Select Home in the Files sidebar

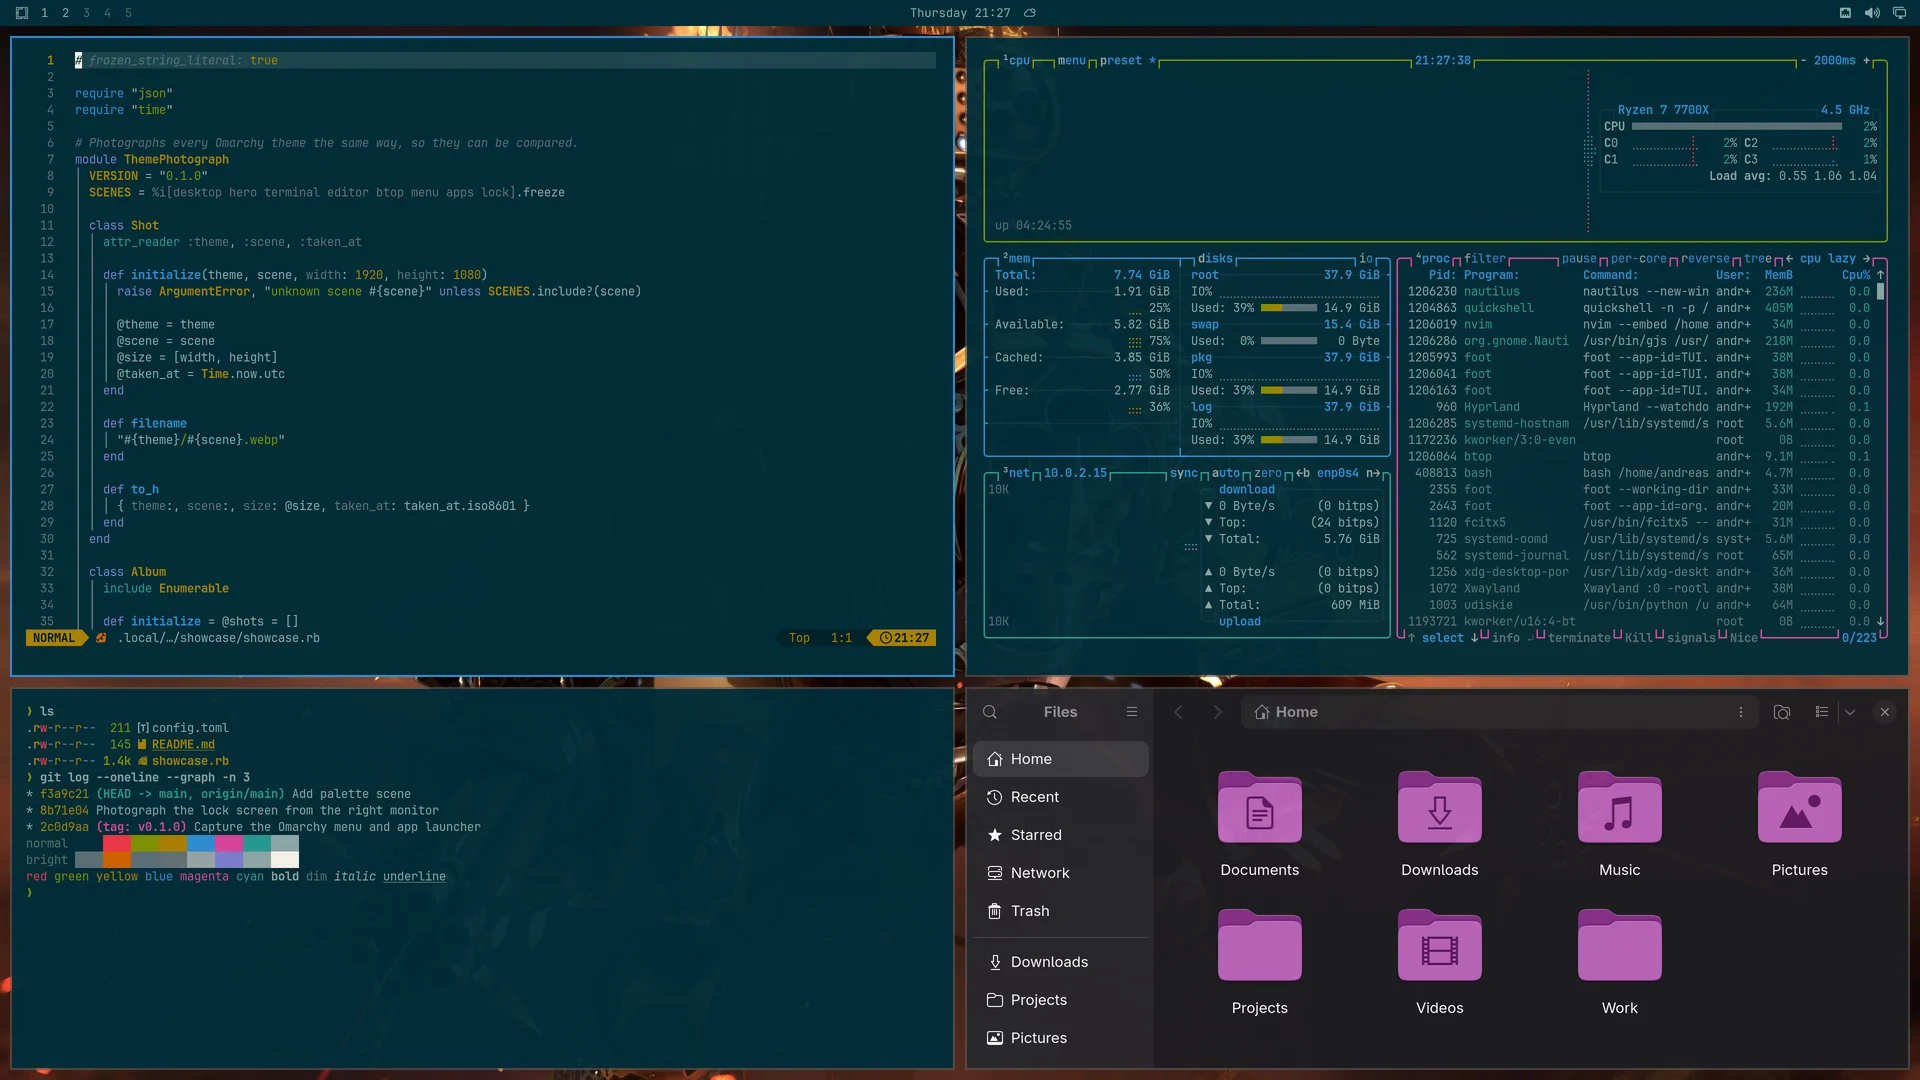[1060, 759]
